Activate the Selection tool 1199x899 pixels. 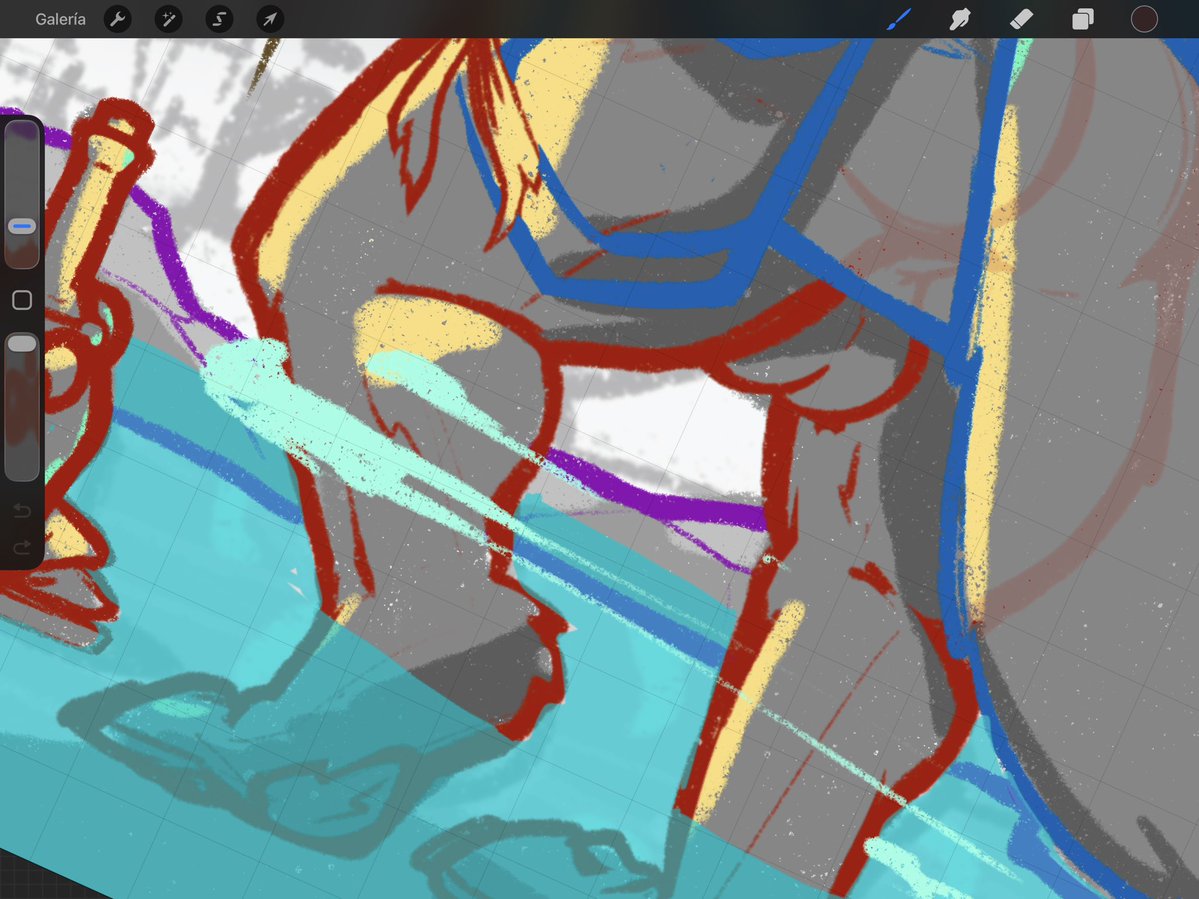[x=219, y=19]
